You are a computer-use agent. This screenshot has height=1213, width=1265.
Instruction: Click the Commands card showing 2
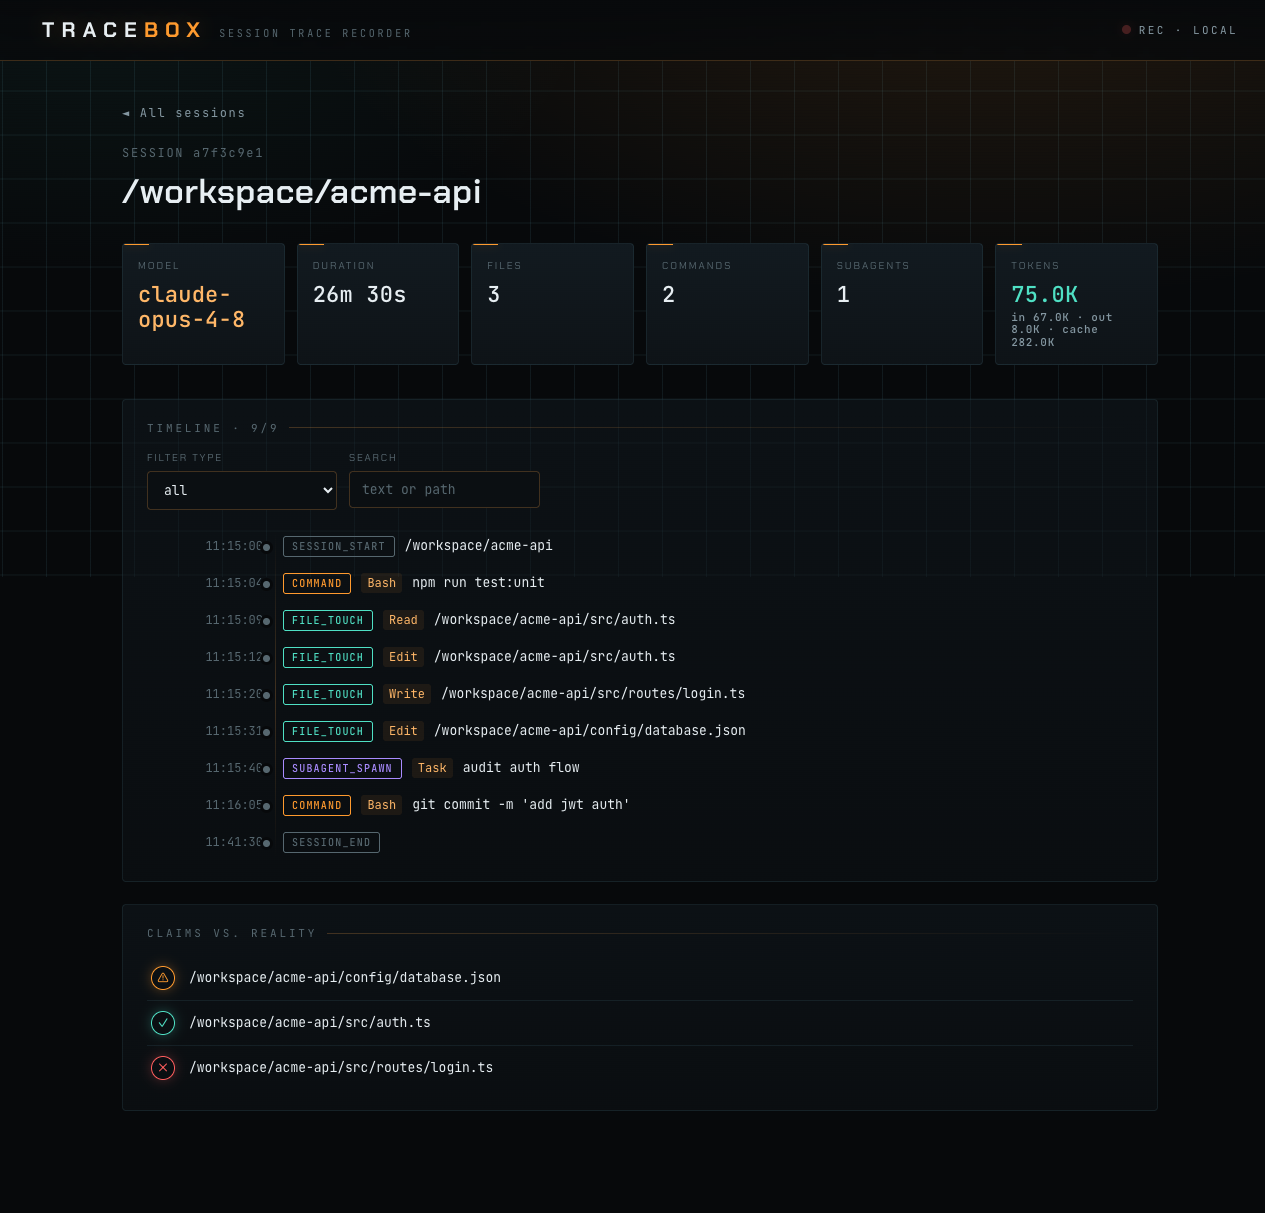pos(727,304)
